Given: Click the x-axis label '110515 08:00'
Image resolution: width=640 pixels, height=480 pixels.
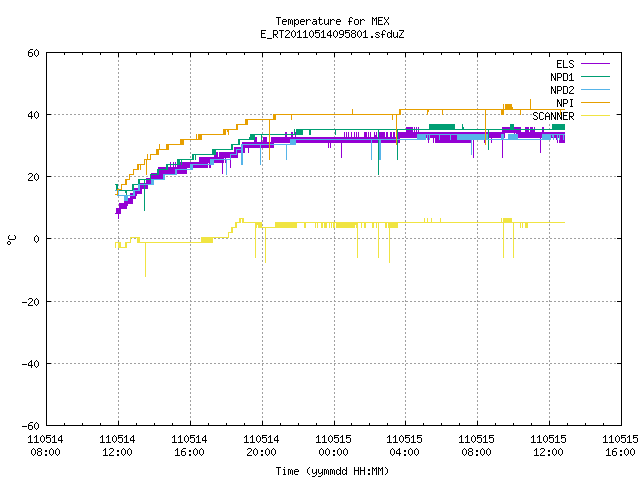Looking at the screenshot, I should 476,446.
